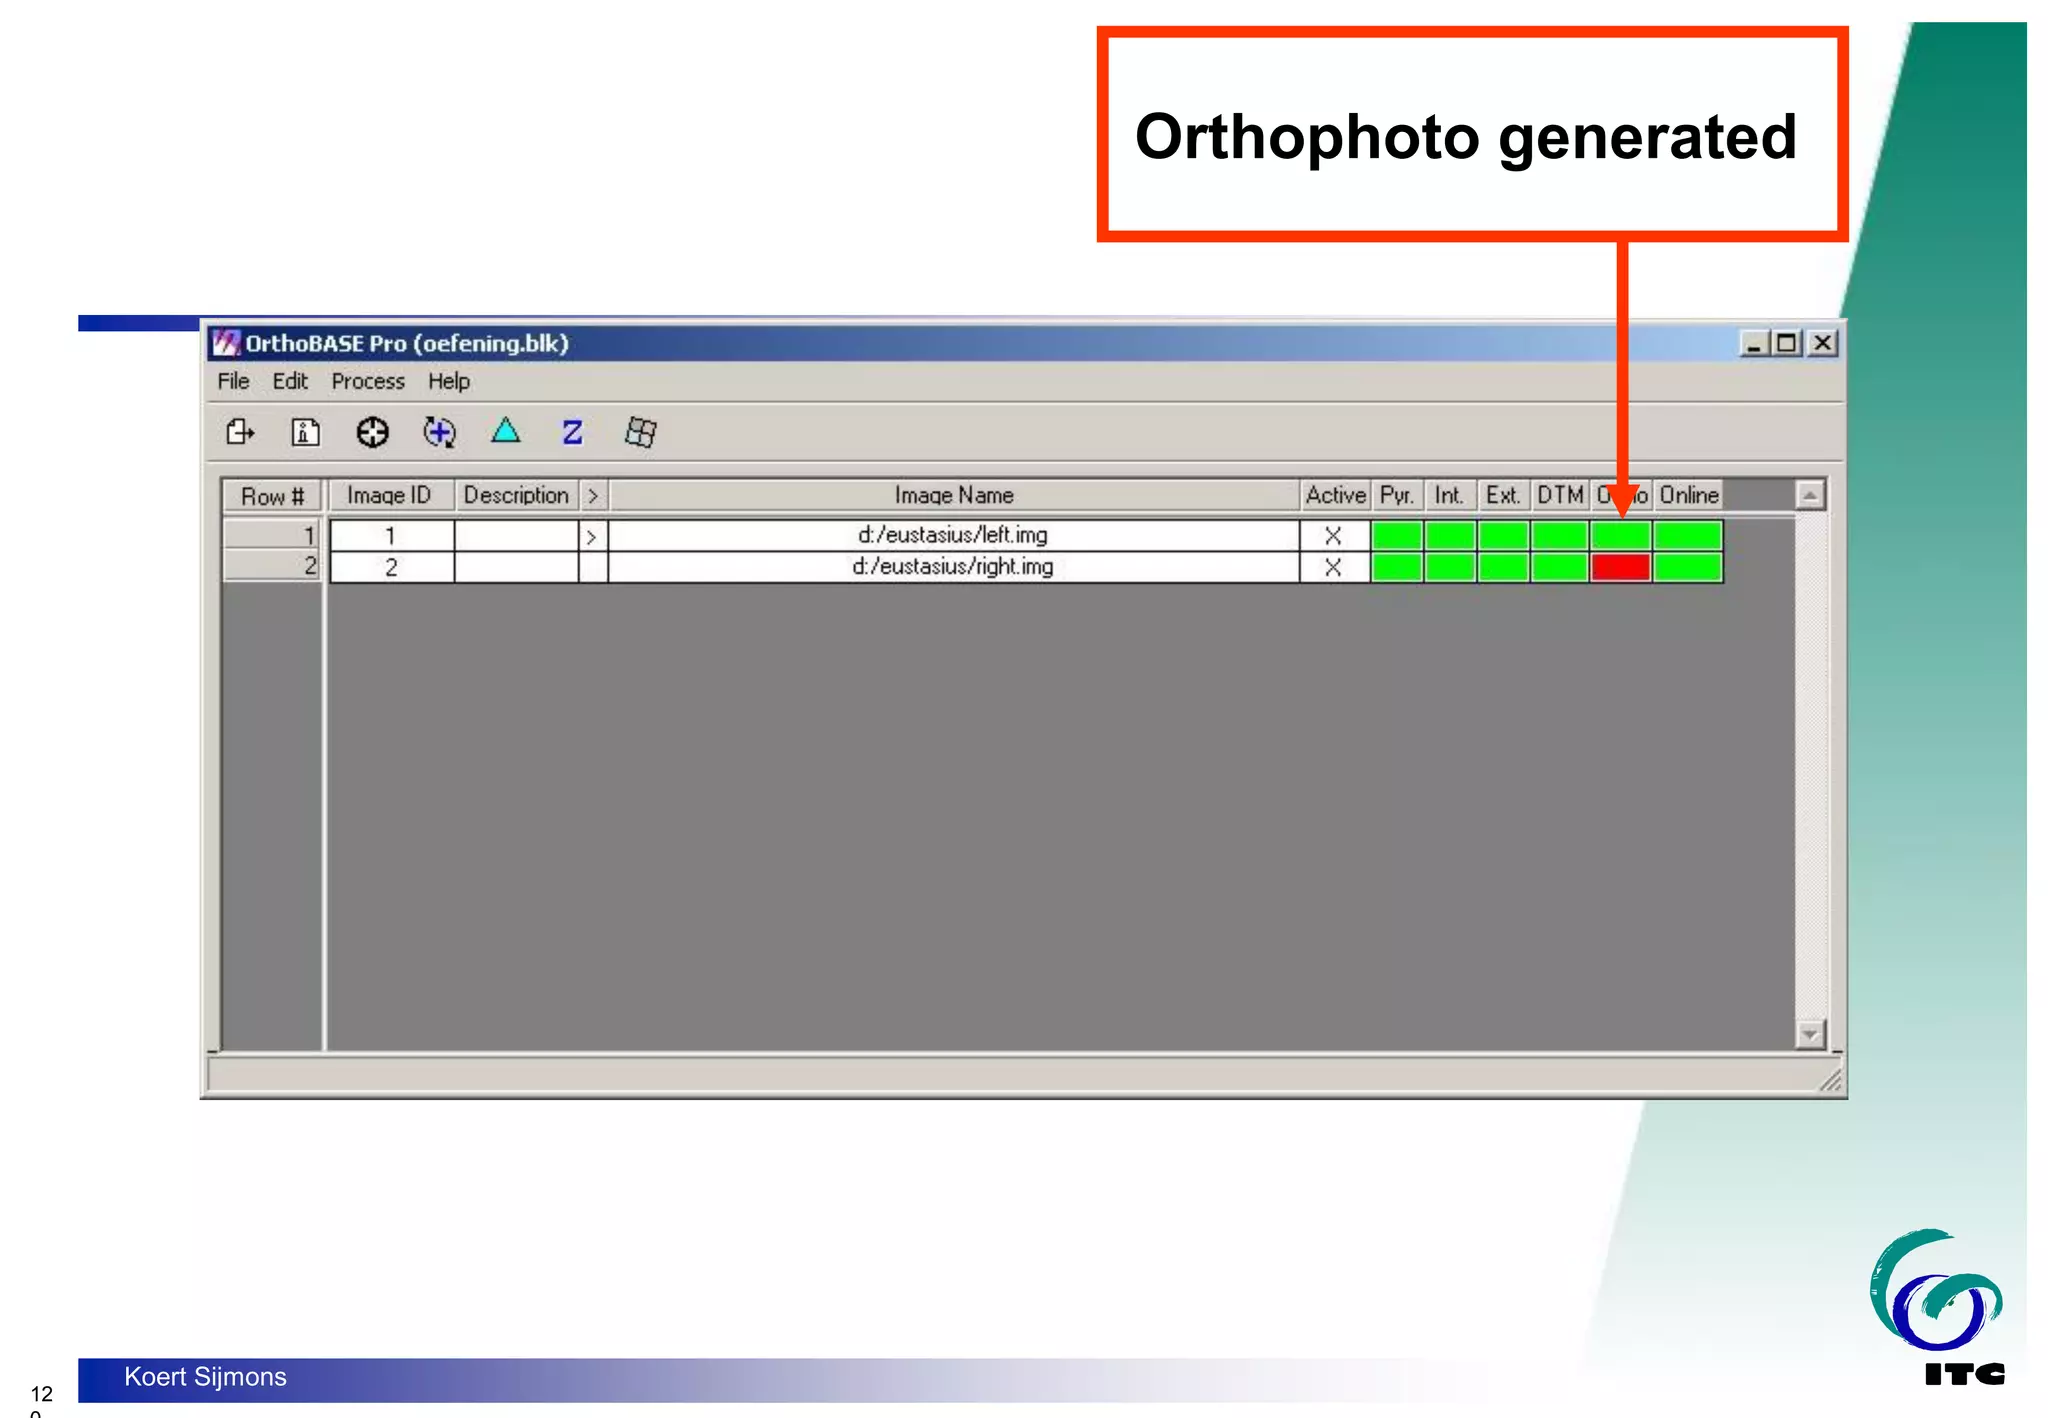Open the Process menu
This screenshot has height=1418, width=2048.
(x=368, y=381)
